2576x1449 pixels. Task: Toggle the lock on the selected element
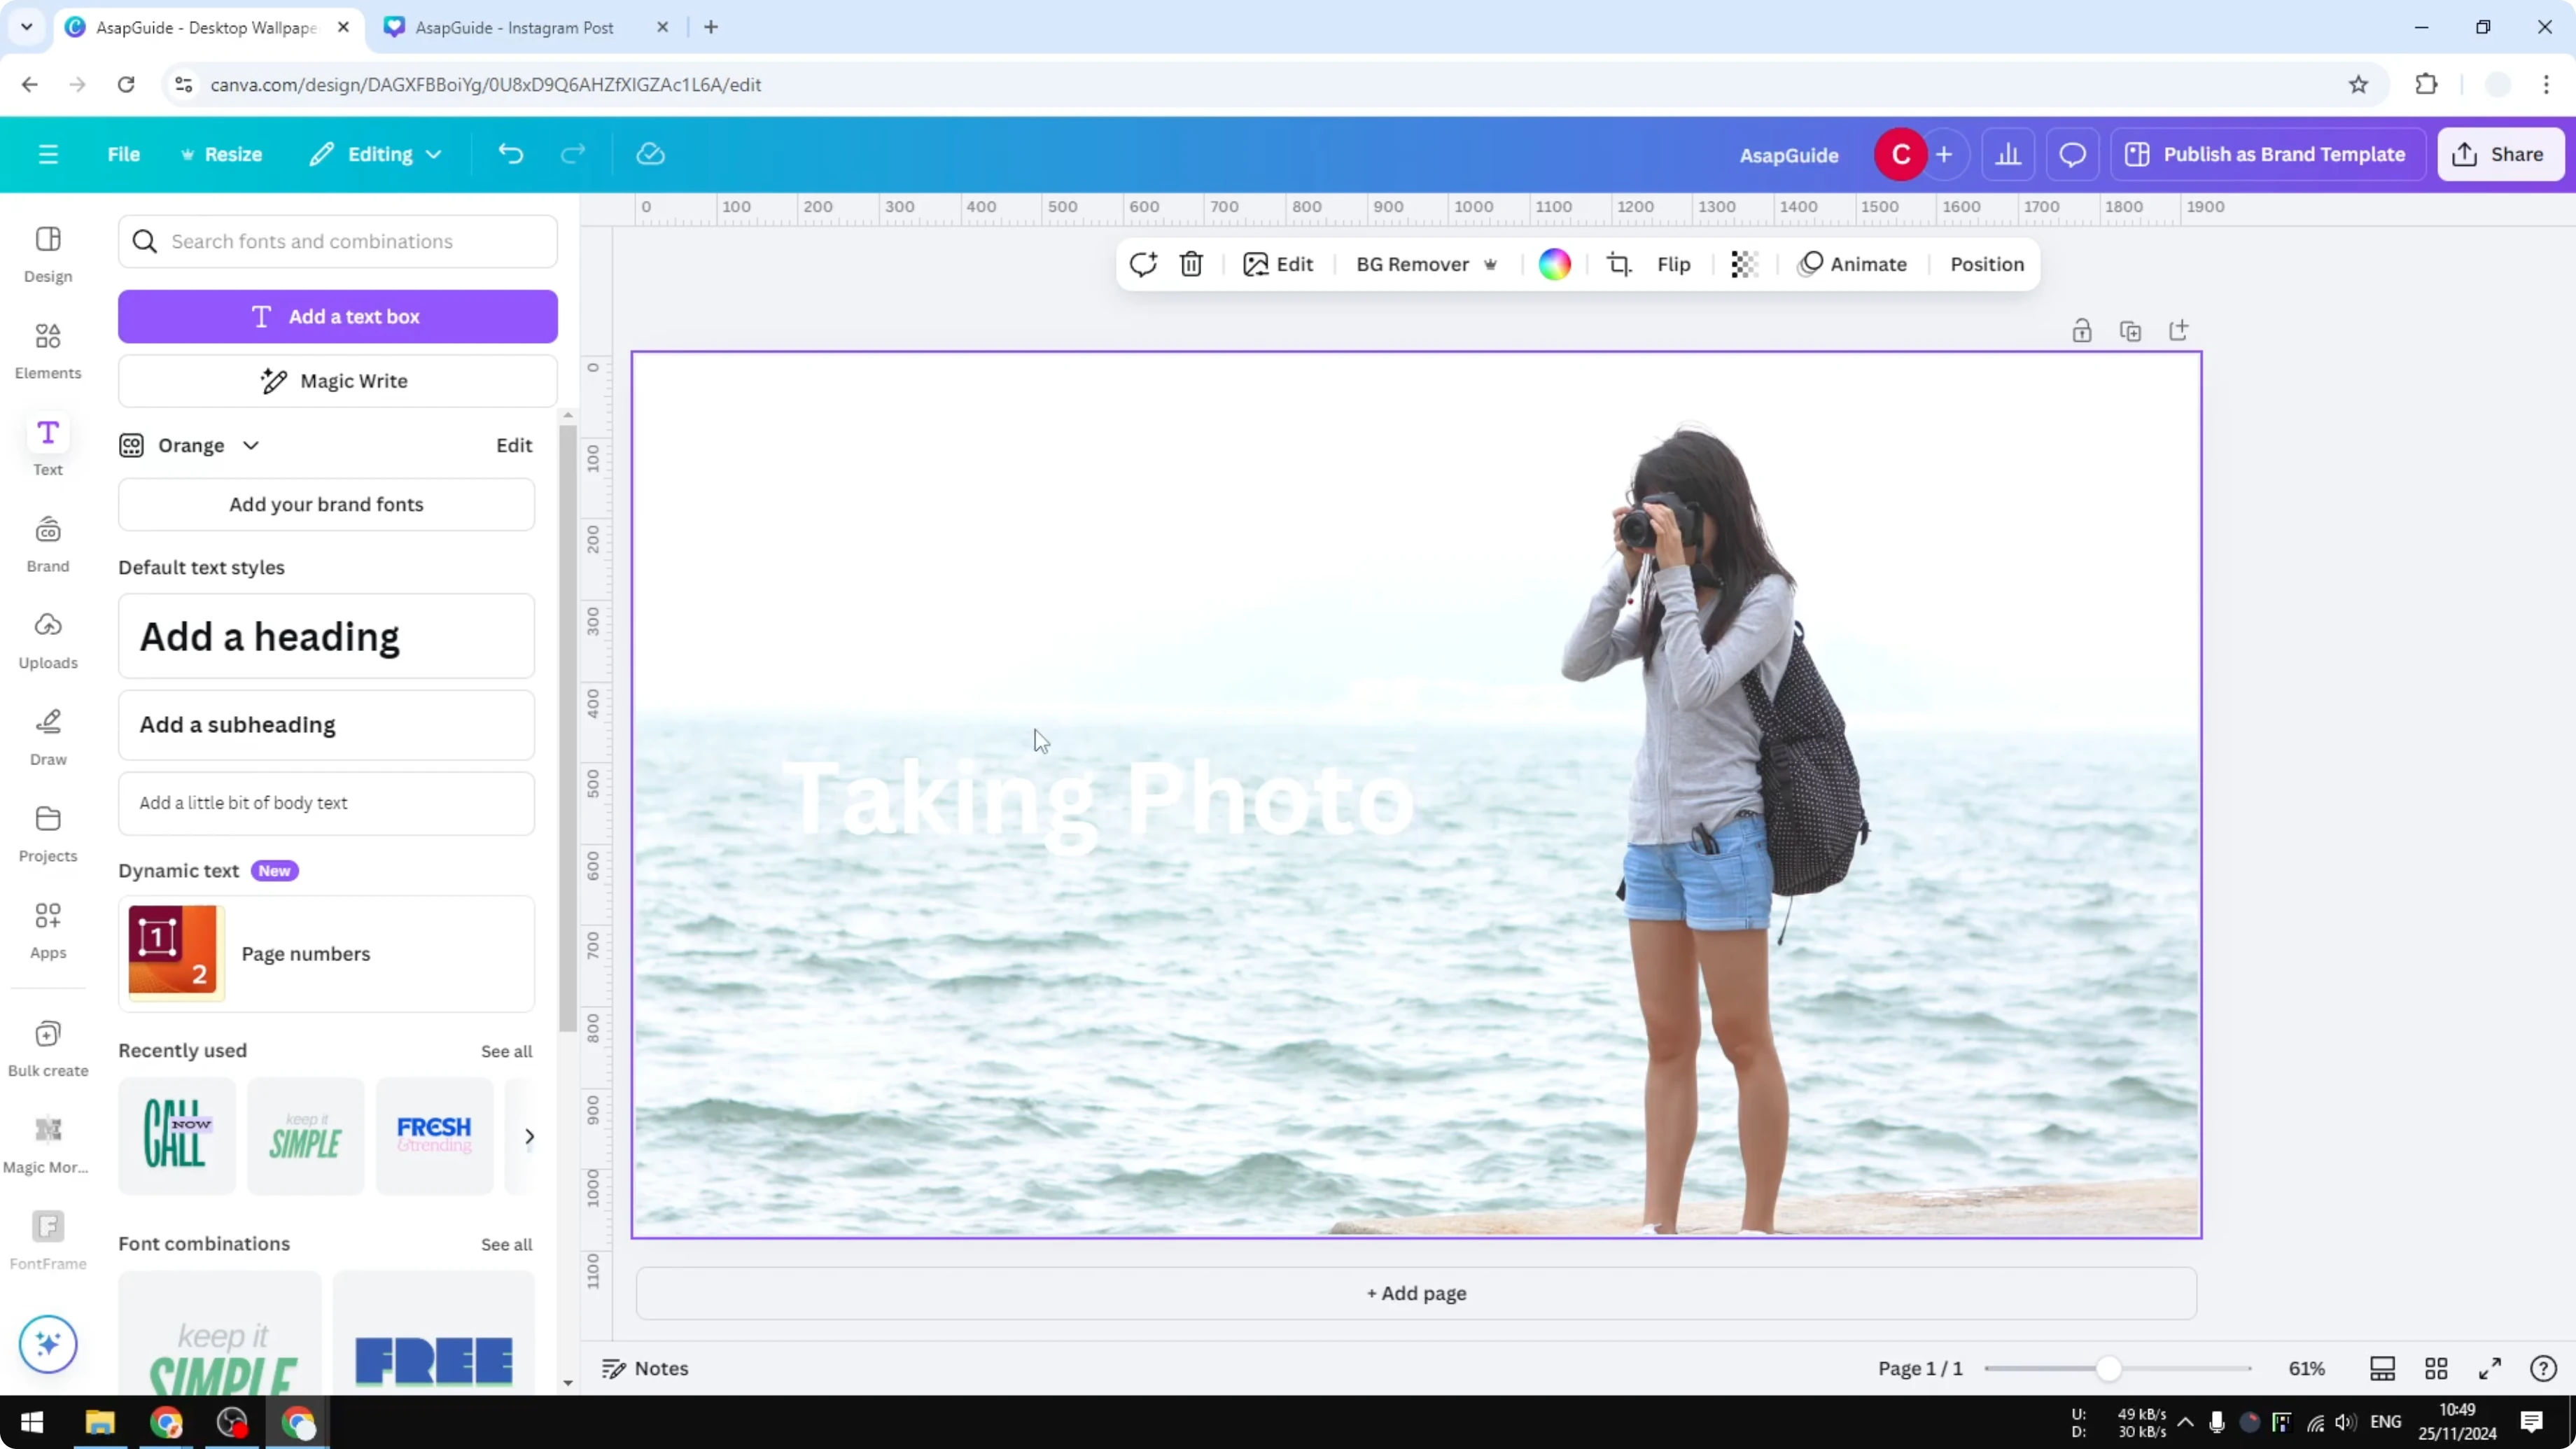click(2082, 330)
